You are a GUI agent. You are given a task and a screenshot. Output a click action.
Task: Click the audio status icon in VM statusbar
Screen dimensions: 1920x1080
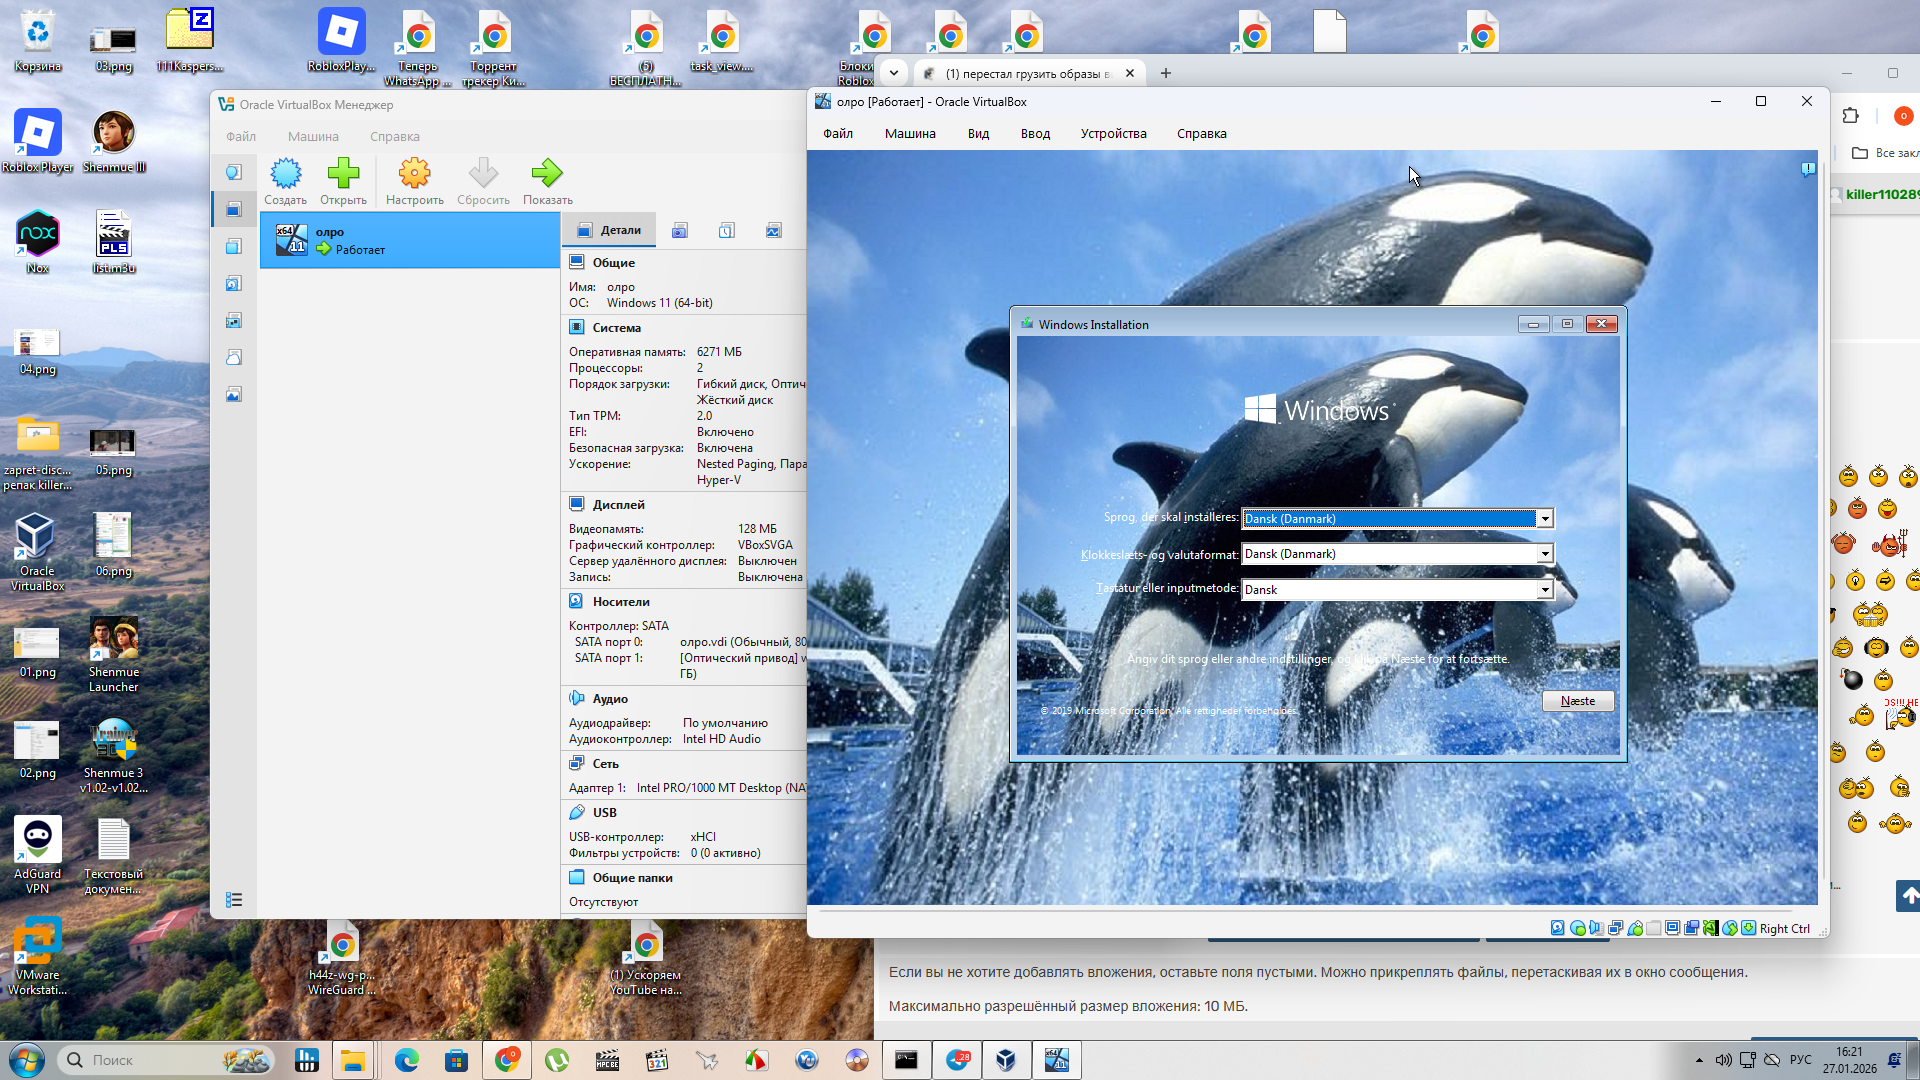(1596, 928)
